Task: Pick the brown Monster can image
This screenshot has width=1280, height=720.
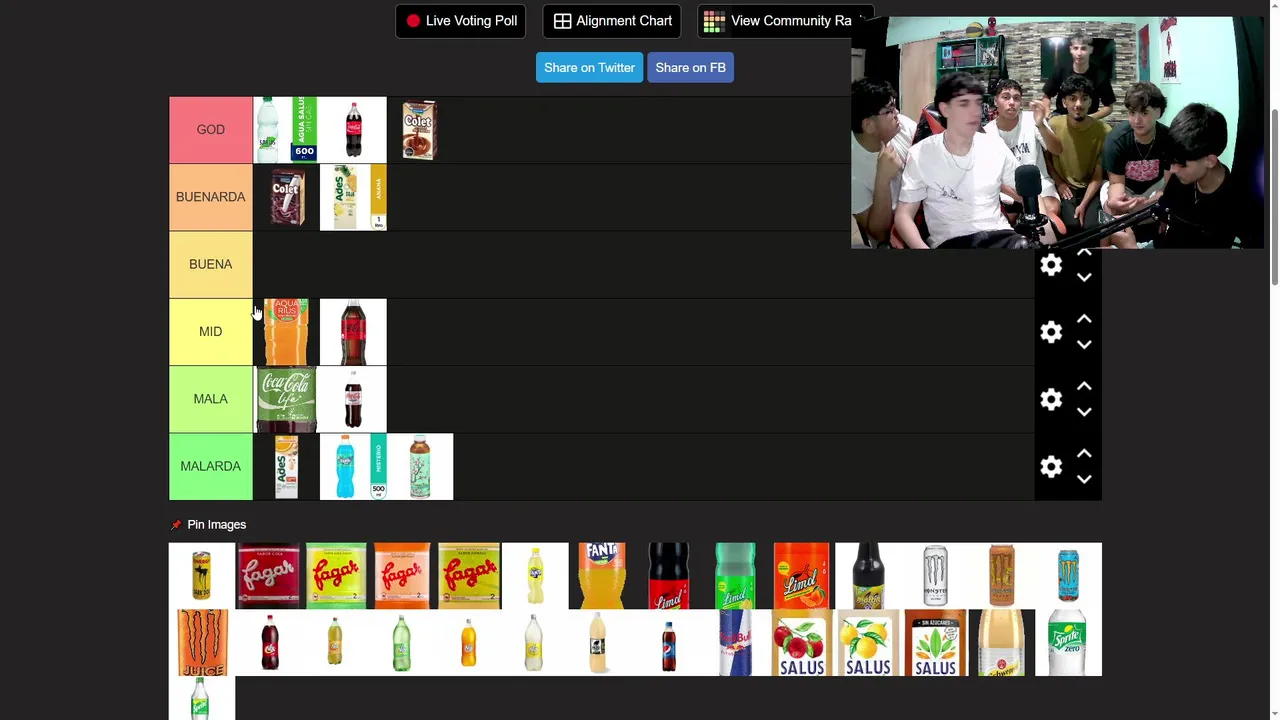Action: [x=1002, y=576]
